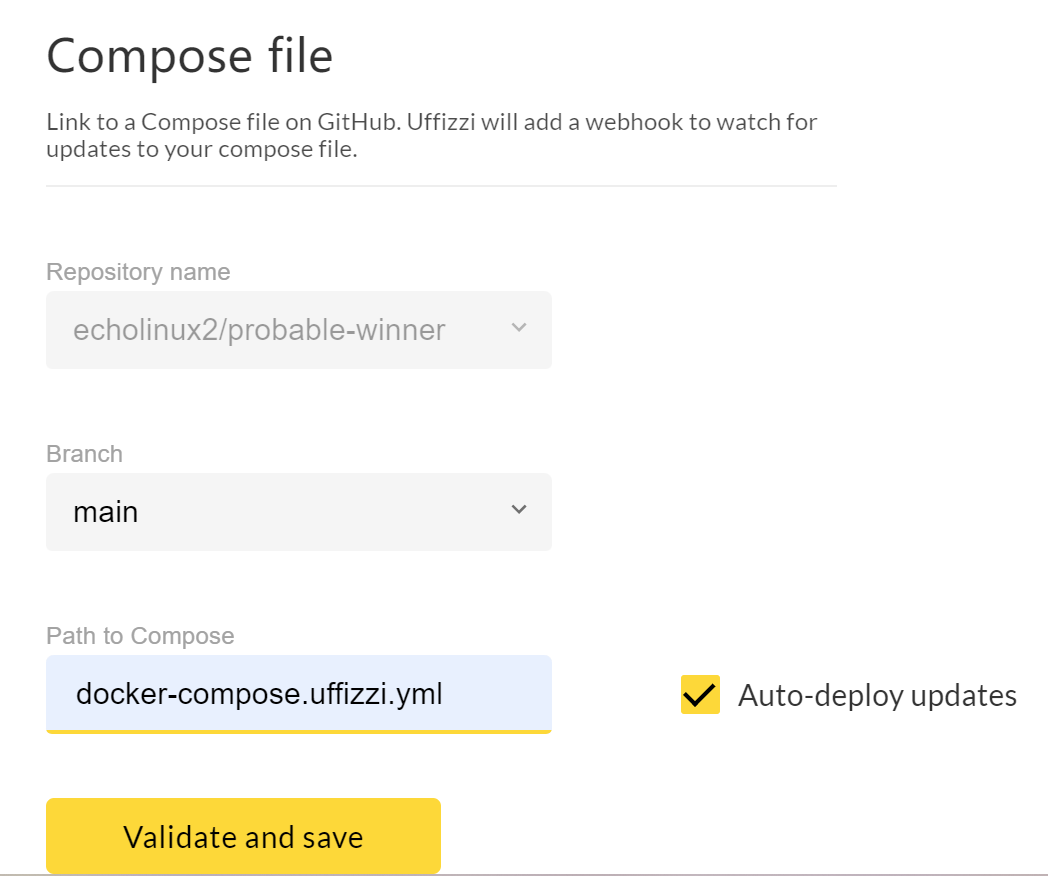Screen dimensions: 1048x876
Task: Click the 'Link to a Compose file' description
Action: tap(431, 136)
